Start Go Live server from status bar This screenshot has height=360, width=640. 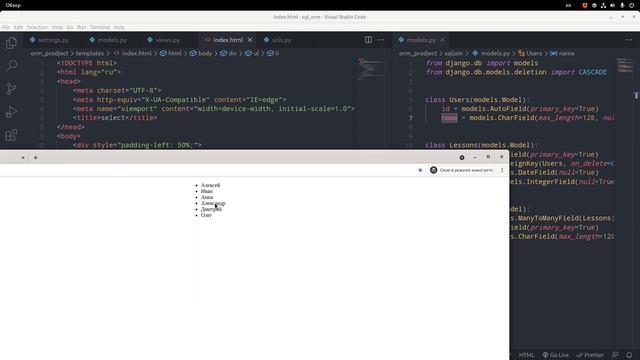point(556,355)
